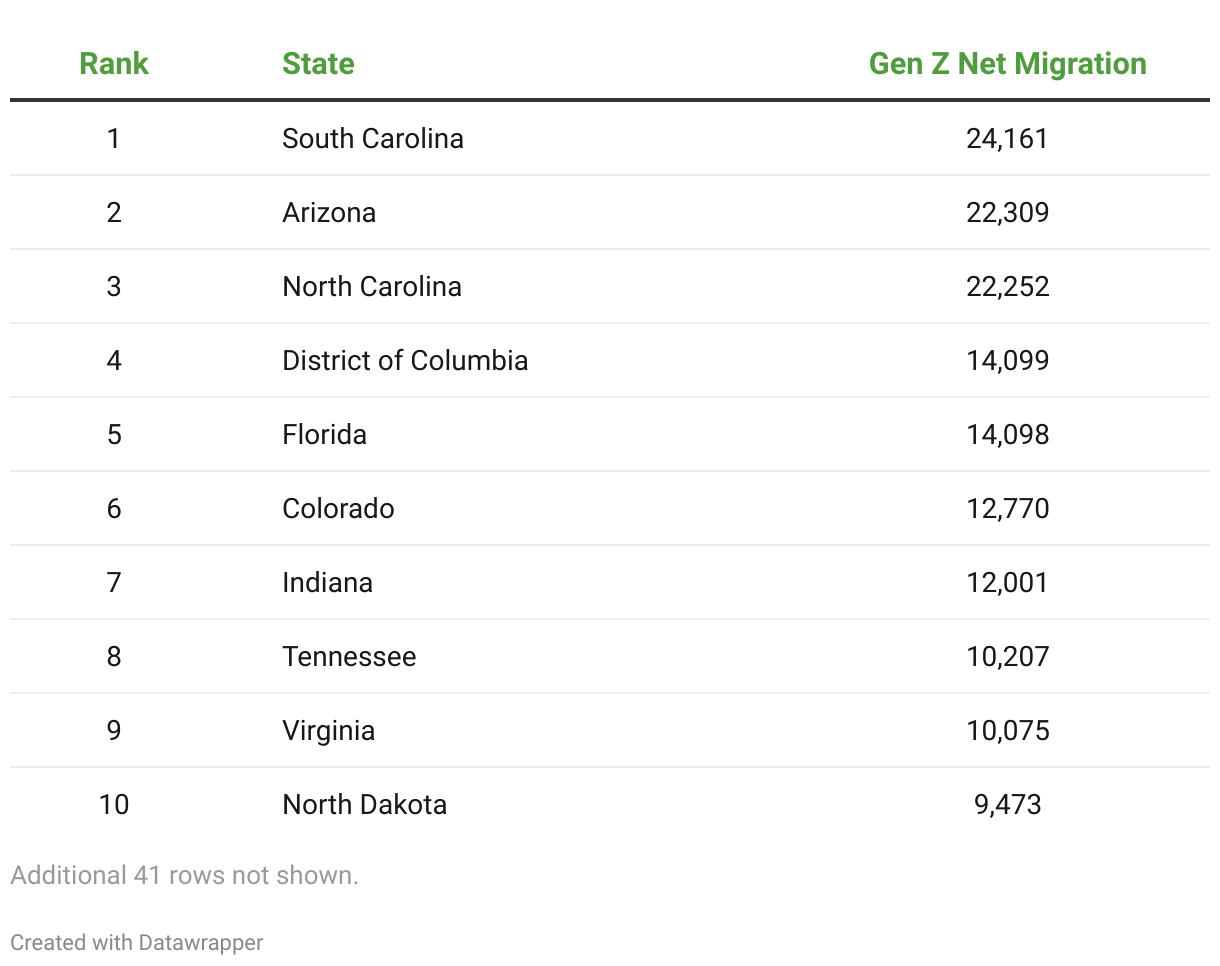This screenshot has width=1220, height=966.
Task: Click the Colorado state cell
Action: click(x=338, y=508)
